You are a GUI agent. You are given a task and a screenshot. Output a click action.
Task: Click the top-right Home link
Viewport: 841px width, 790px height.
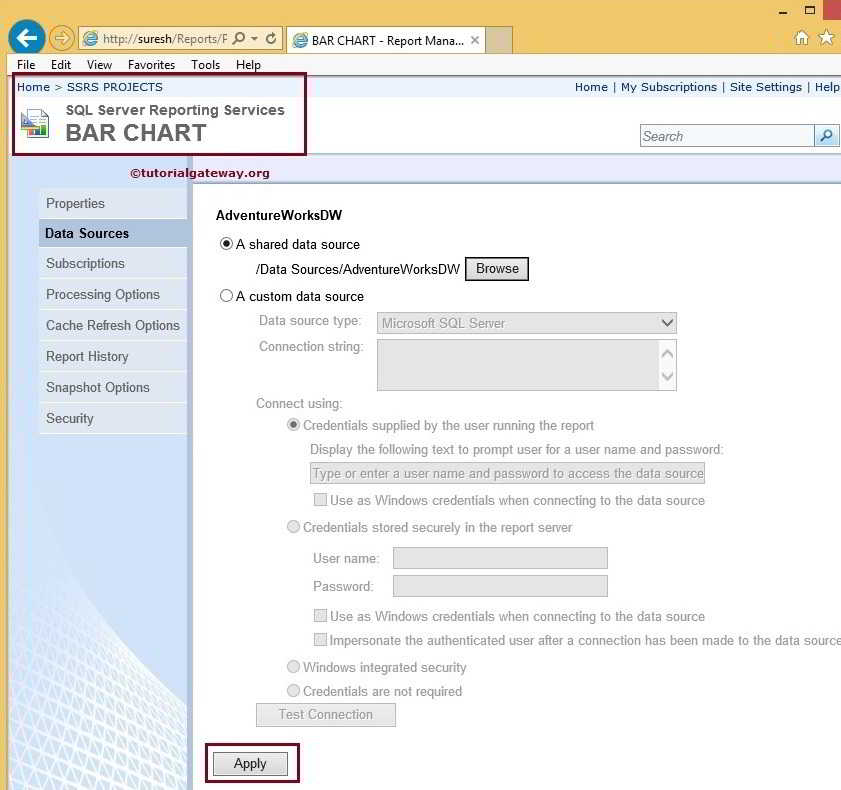click(591, 87)
